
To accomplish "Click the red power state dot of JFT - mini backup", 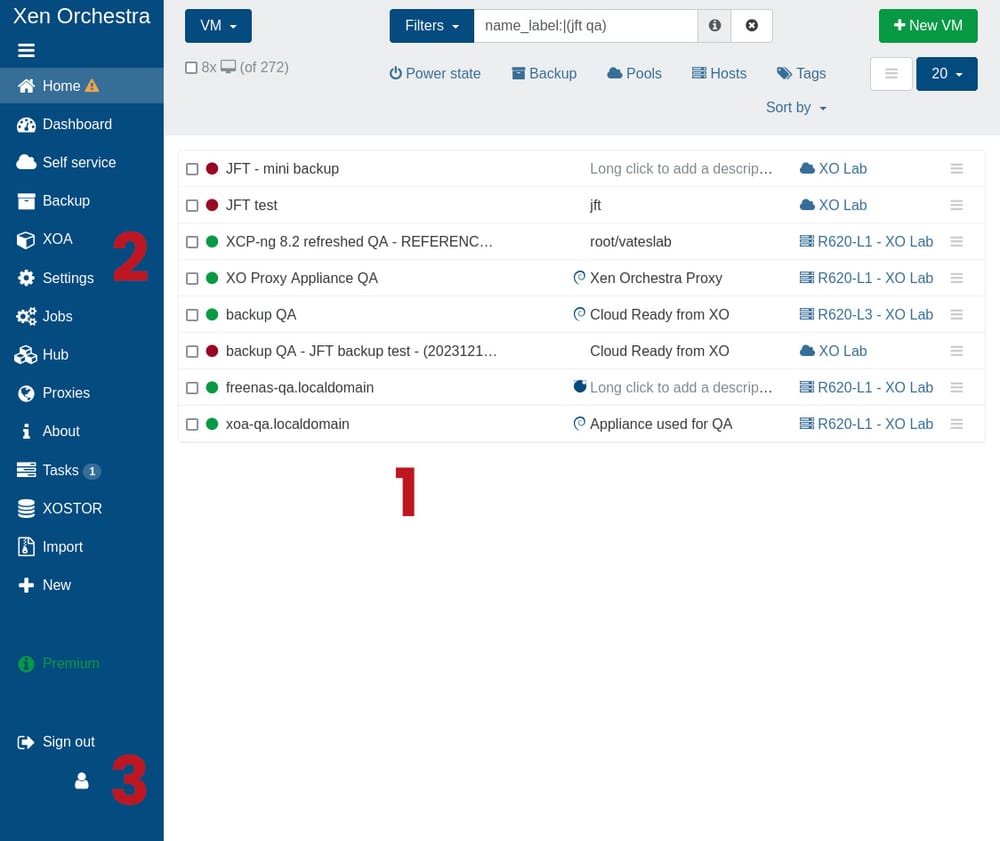I will coord(212,169).
